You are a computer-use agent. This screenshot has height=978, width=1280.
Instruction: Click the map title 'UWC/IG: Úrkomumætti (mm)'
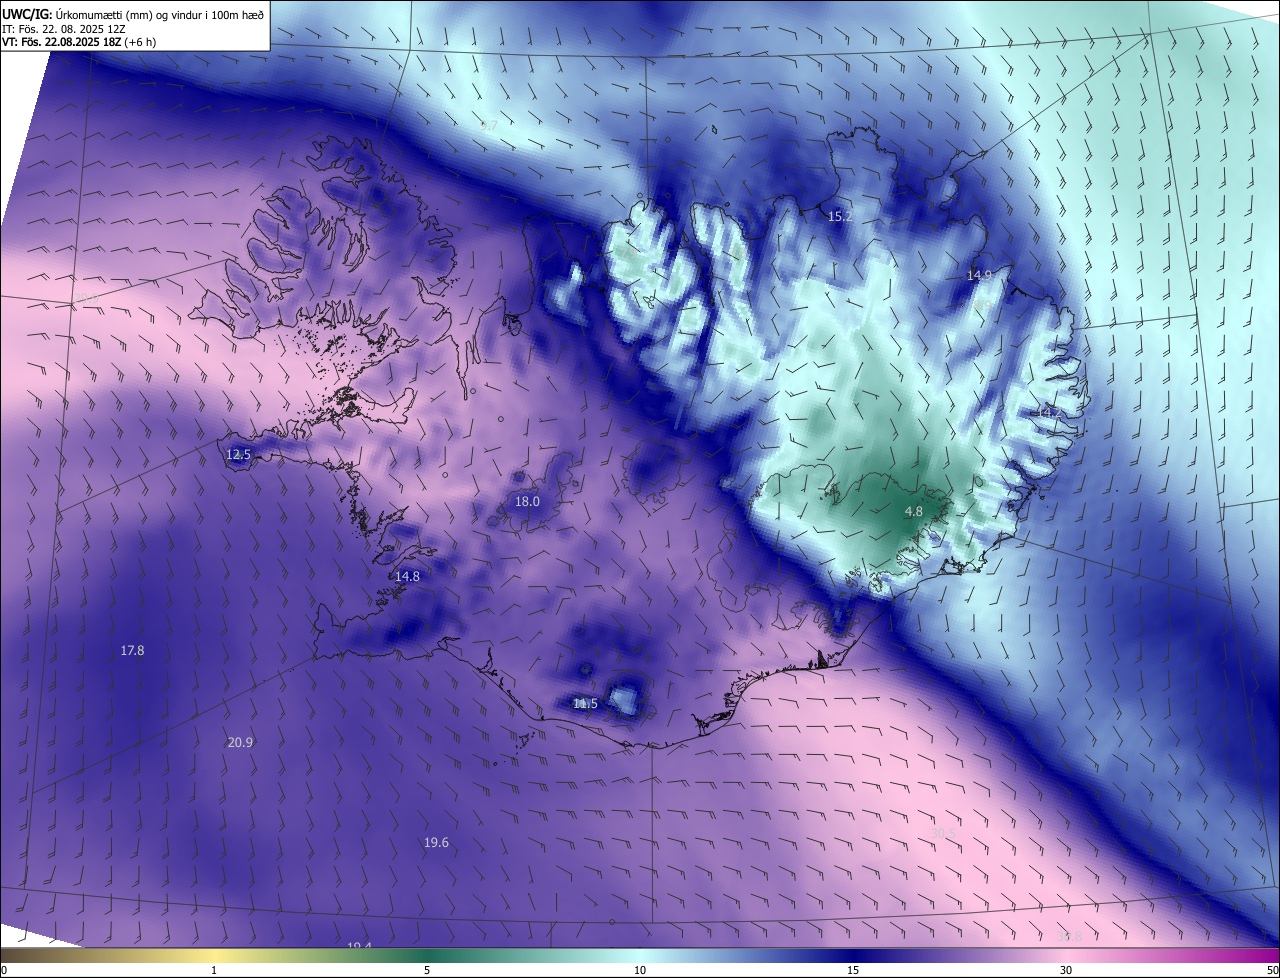click(x=77, y=13)
